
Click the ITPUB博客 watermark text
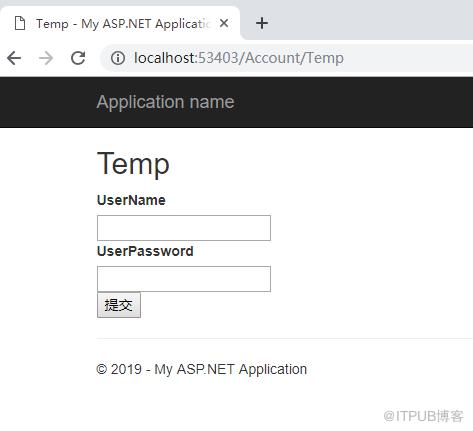point(423,416)
